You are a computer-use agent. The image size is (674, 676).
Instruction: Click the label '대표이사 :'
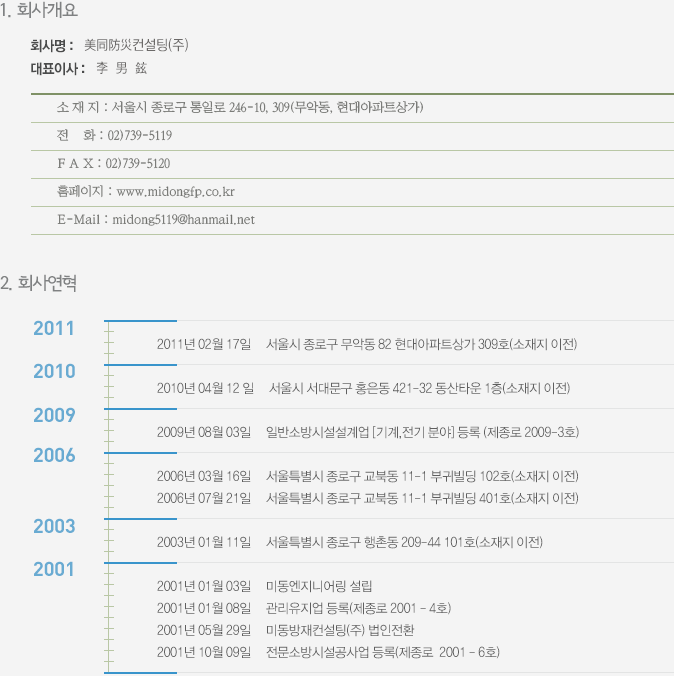[x=57, y=68]
